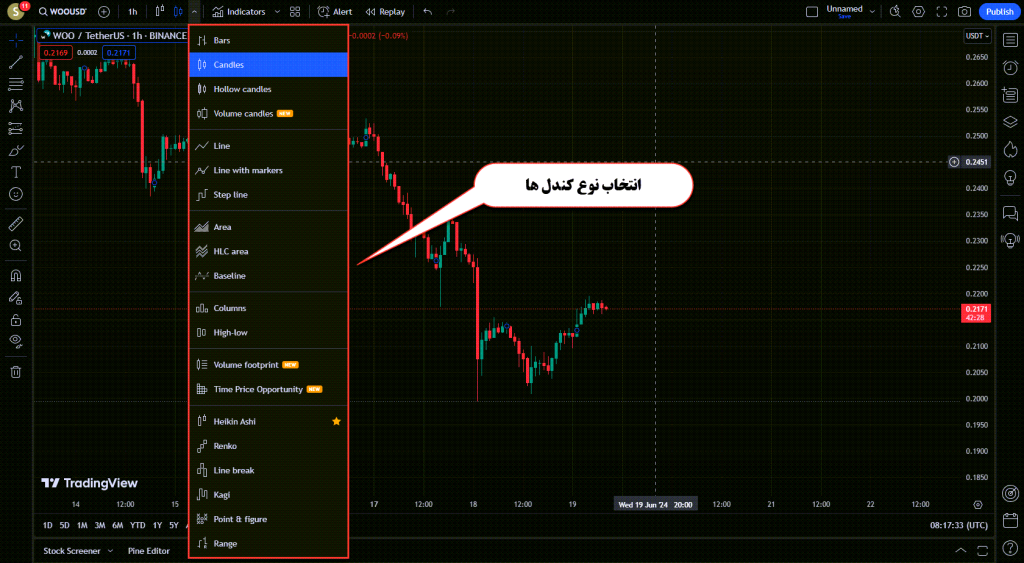This screenshot has height=563, width=1024.
Task: Select the Bars chart type
Action: 268,40
